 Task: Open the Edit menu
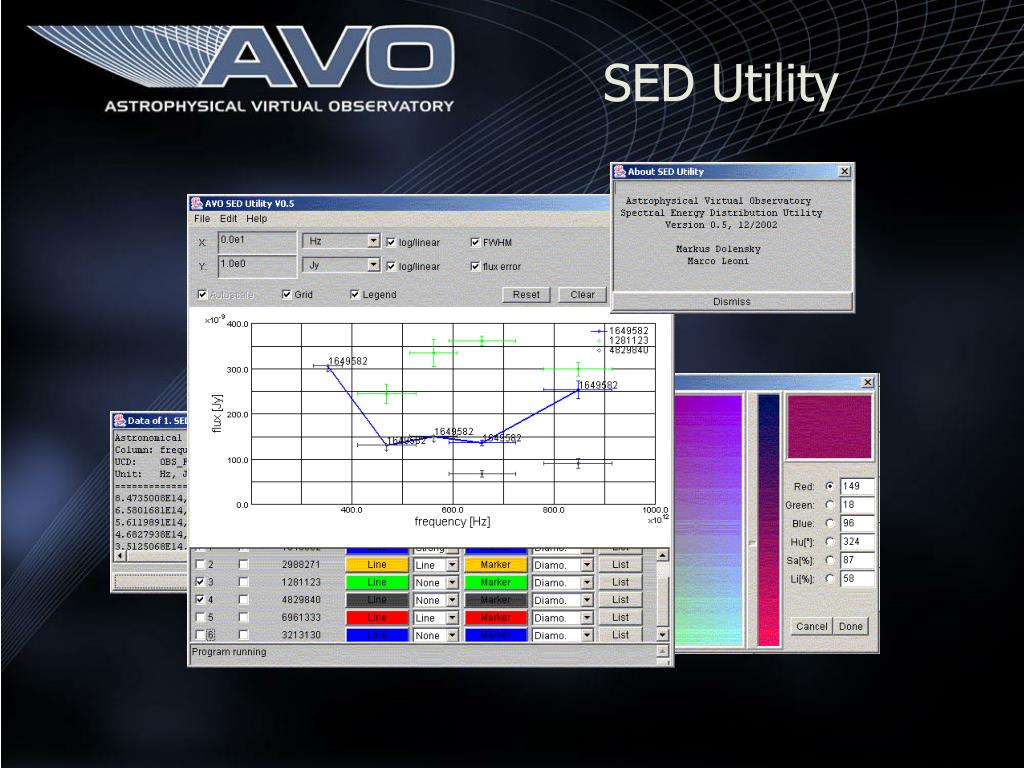[x=228, y=219]
